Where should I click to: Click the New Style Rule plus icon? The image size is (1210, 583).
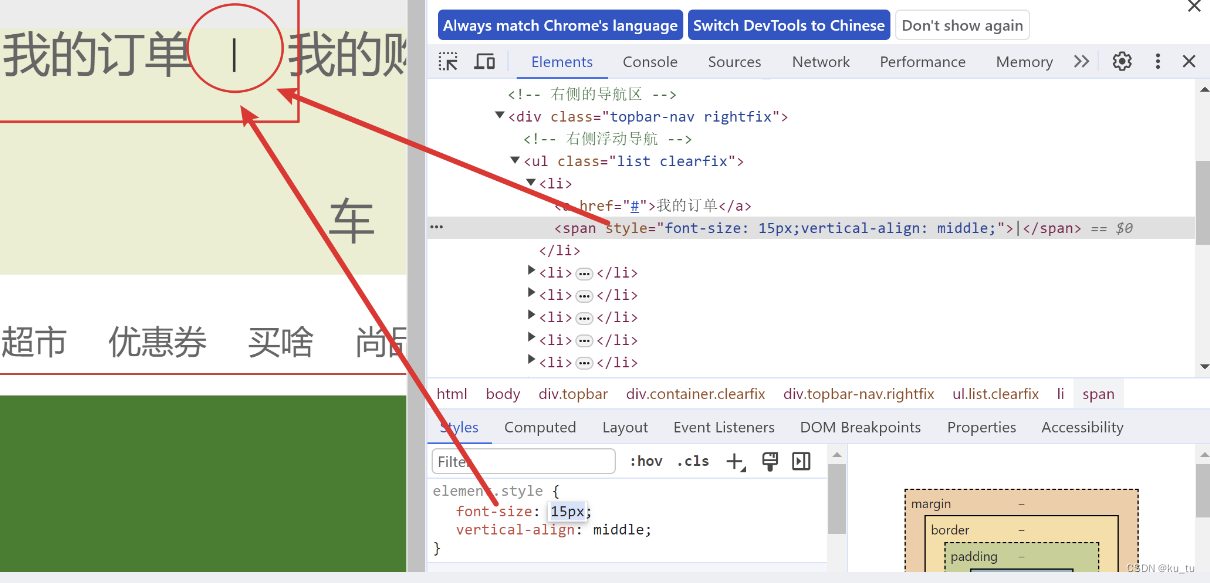point(735,461)
